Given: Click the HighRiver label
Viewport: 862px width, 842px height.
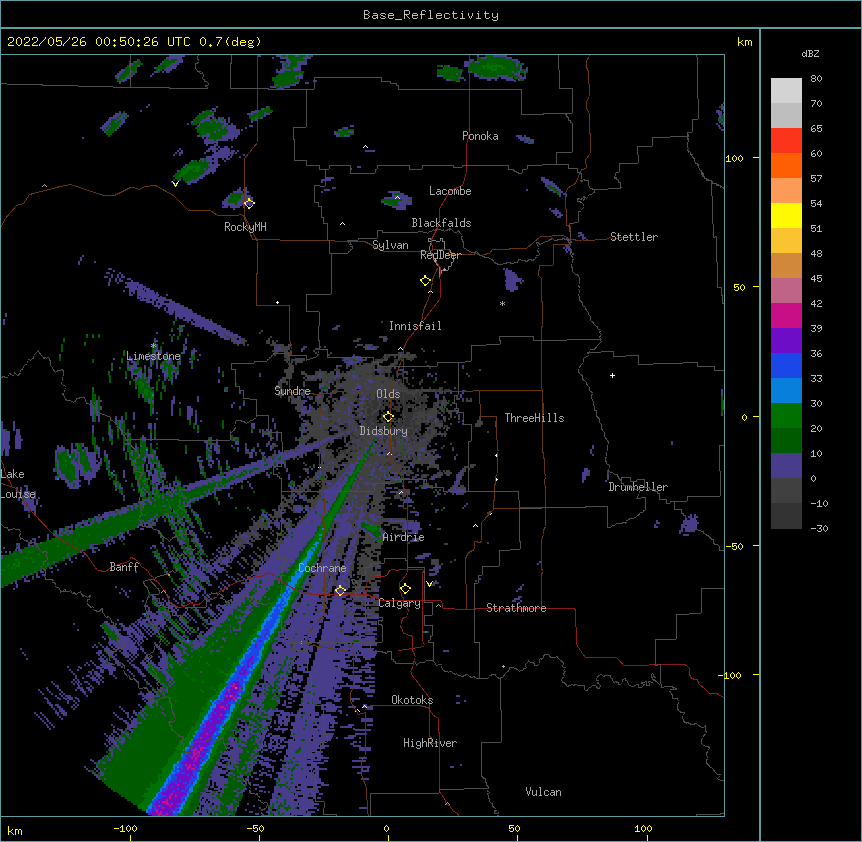Looking at the screenshot, I should (430, 743).
